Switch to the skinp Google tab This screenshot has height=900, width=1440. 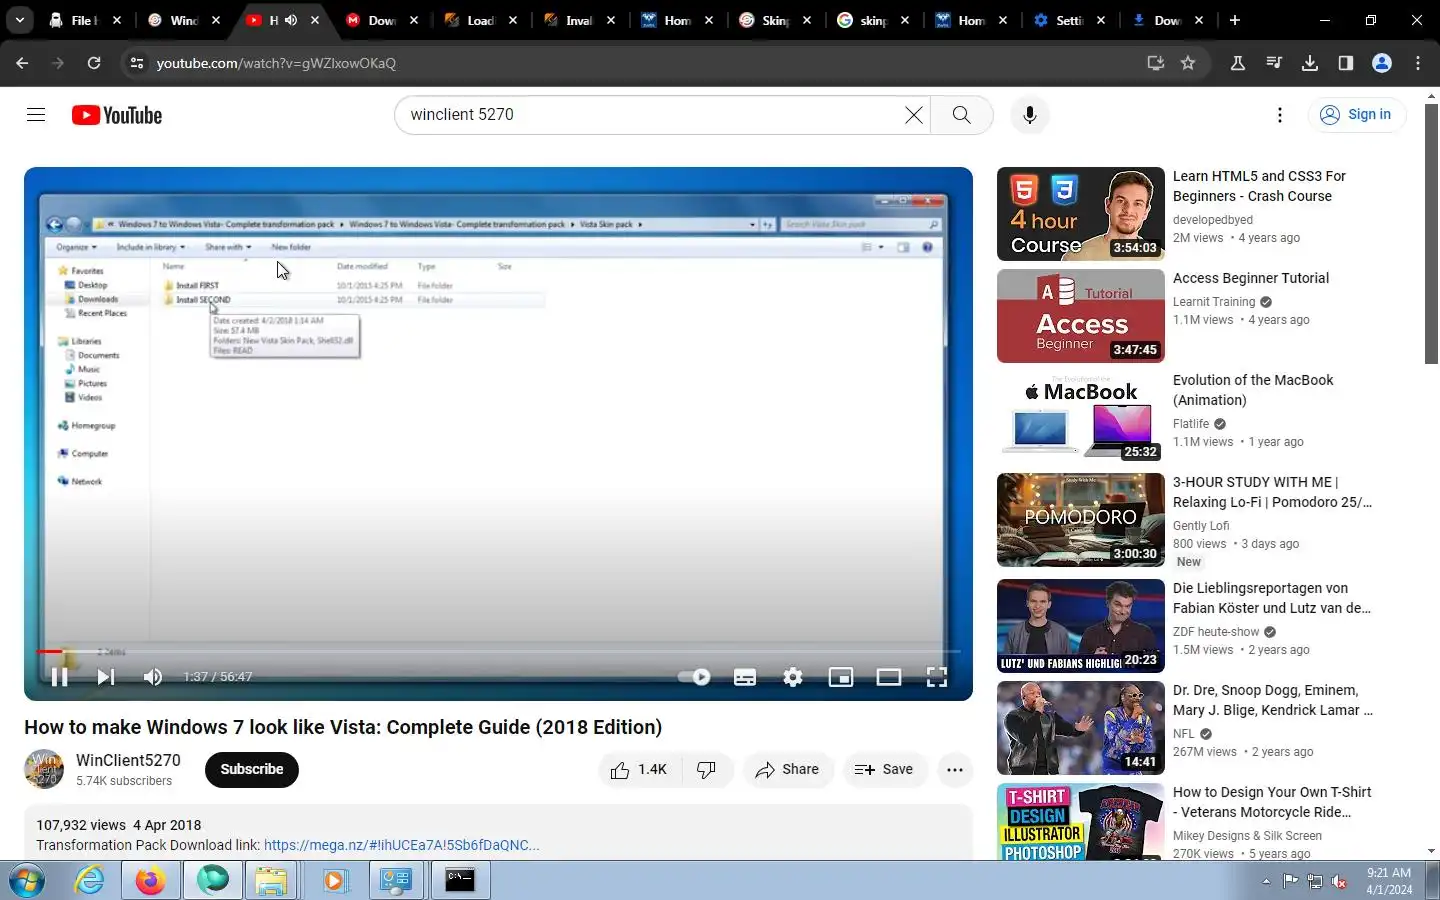click(874, 20)
